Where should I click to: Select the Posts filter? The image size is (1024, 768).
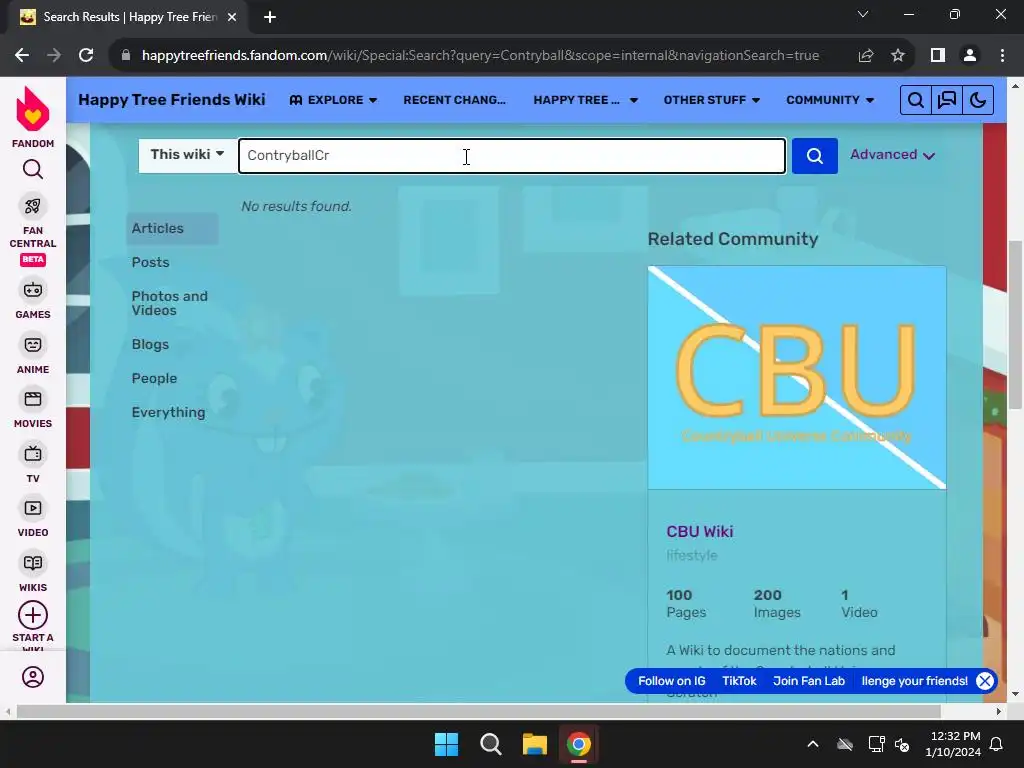[x=150, y=263]
